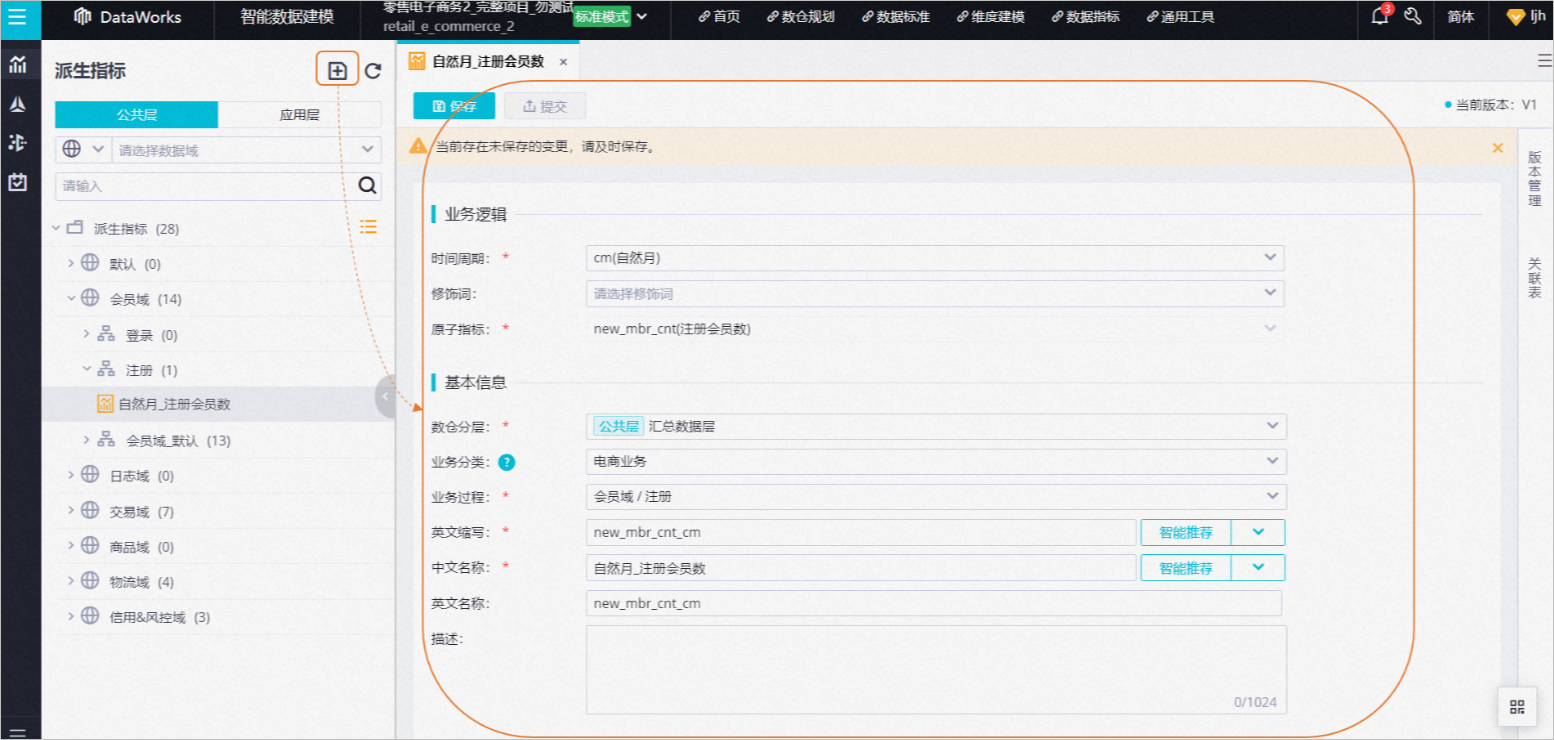The height and width of the screenshot is (740, 1554).
Task: Click the 提交 button
Action: tap(545, 106)
